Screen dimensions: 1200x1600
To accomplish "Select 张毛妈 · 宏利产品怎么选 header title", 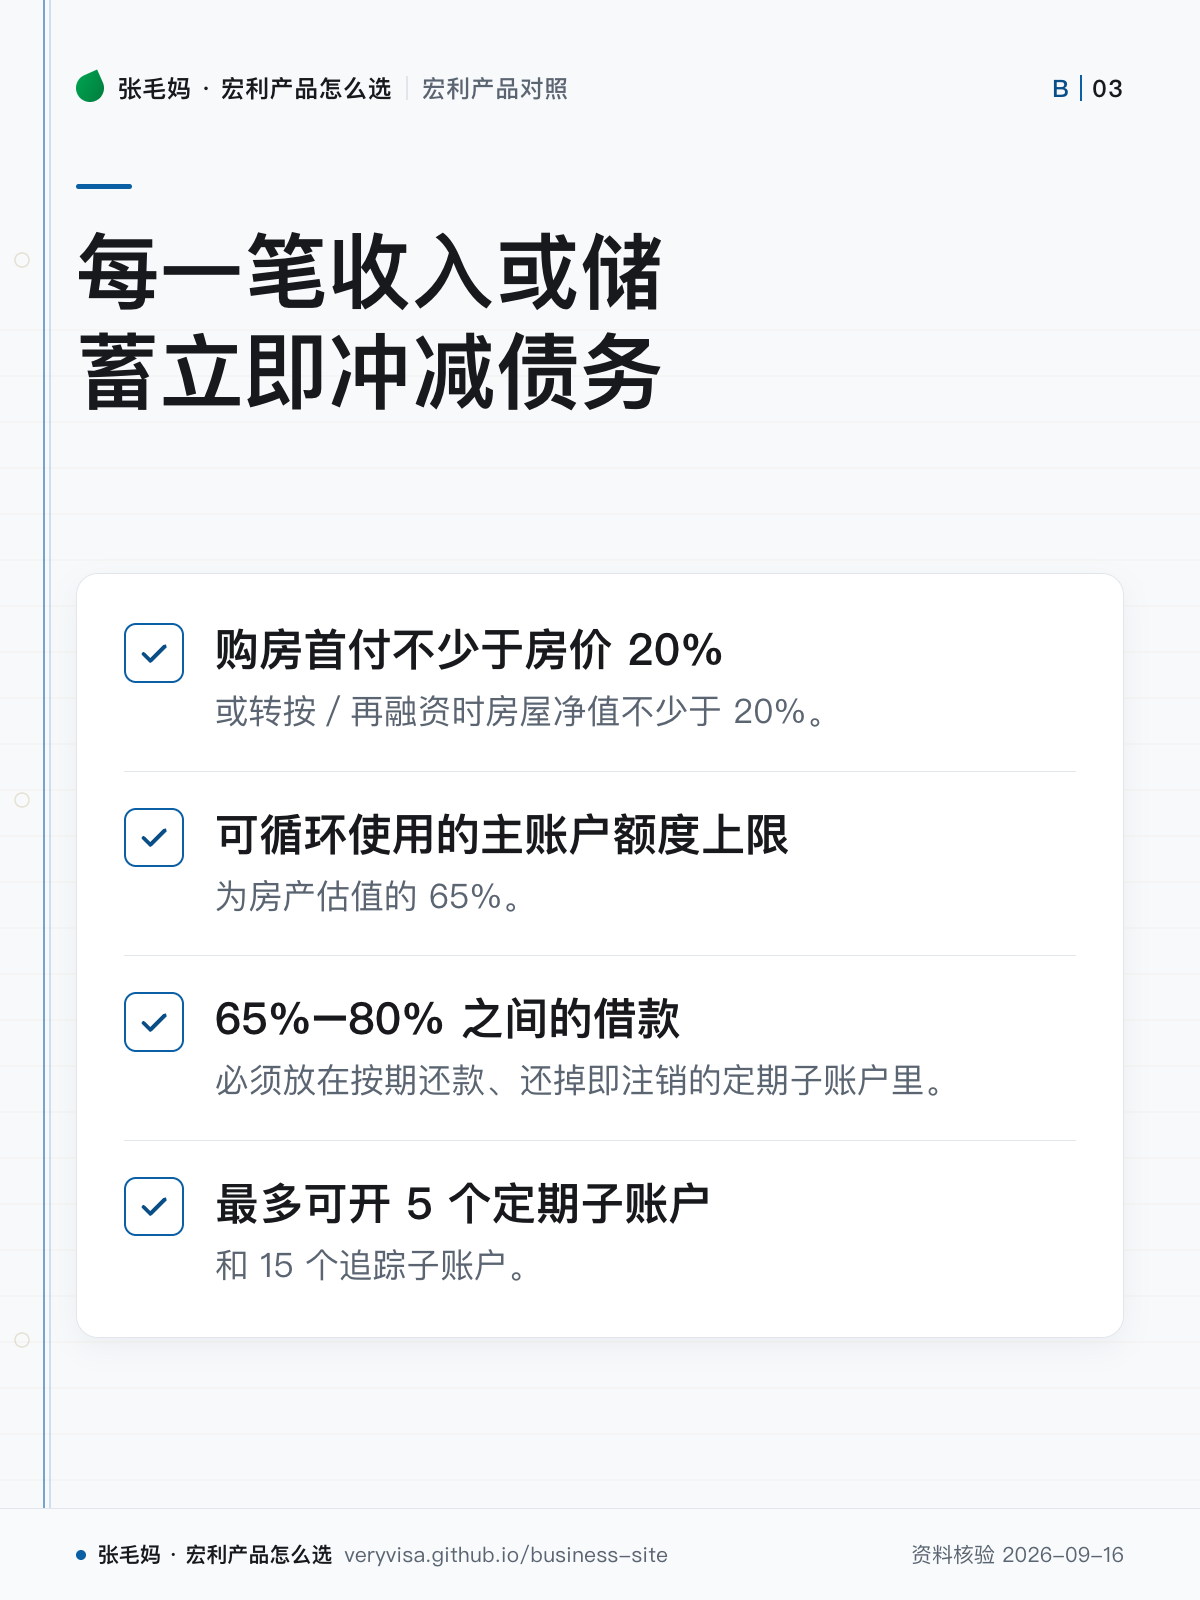I will click(254, 89).
